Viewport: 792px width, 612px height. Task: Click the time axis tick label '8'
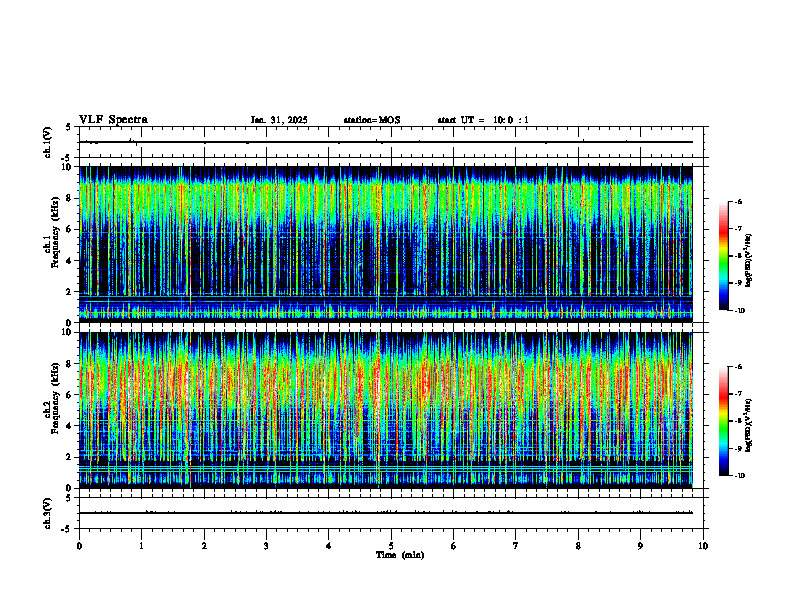578,546
